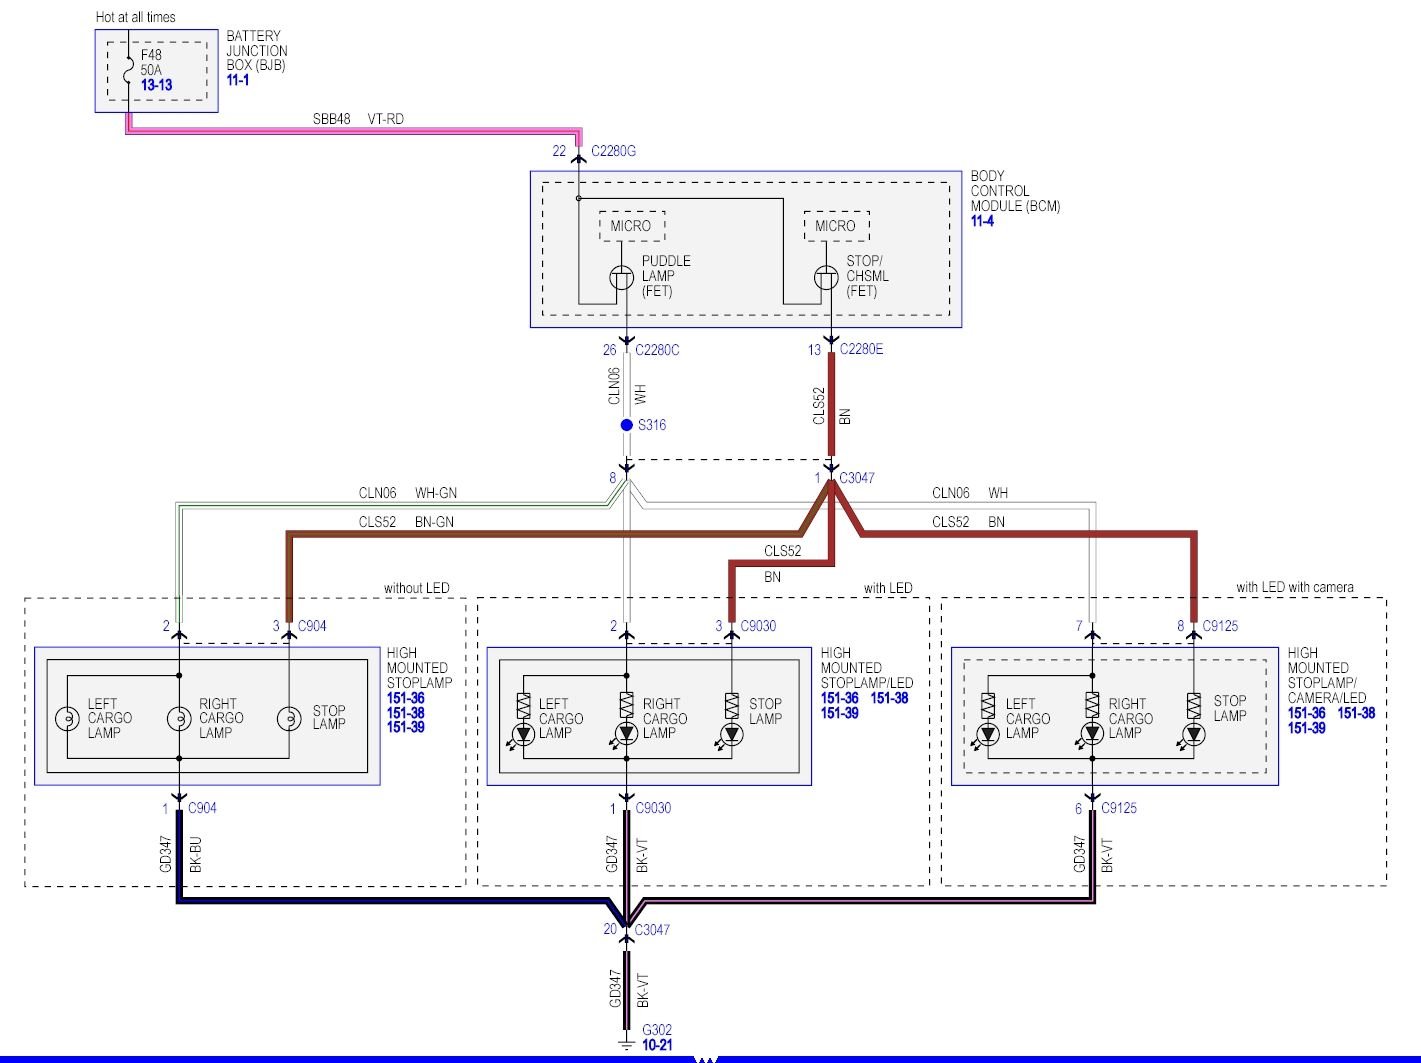Click the Puddle Lamp FET transistor symbol

(622, 278)
